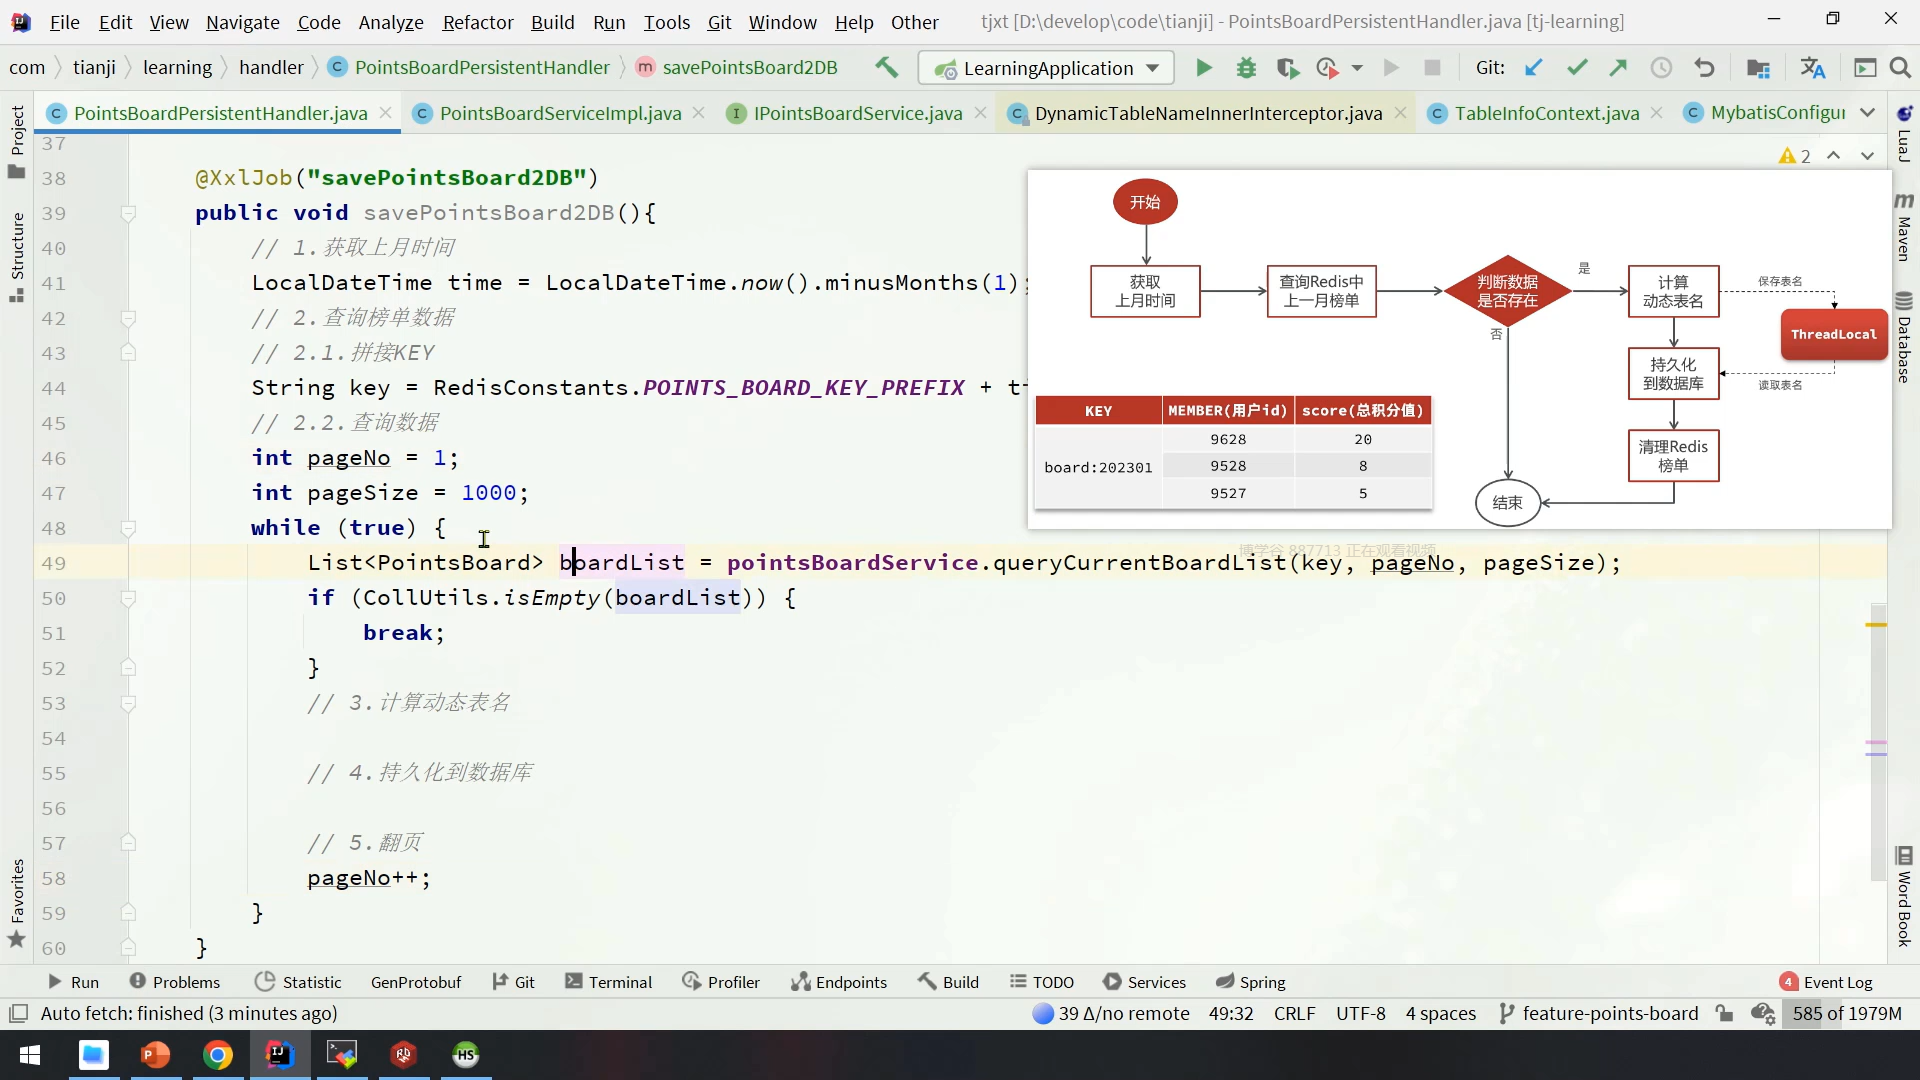Click the rollback undo arrow icon

[1704, 68]
